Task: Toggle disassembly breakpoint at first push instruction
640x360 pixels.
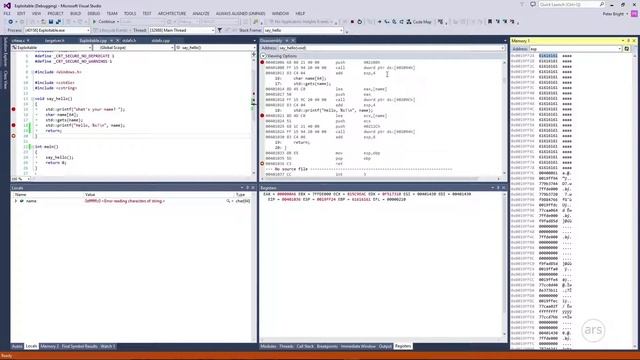Action: pos(262,62)
